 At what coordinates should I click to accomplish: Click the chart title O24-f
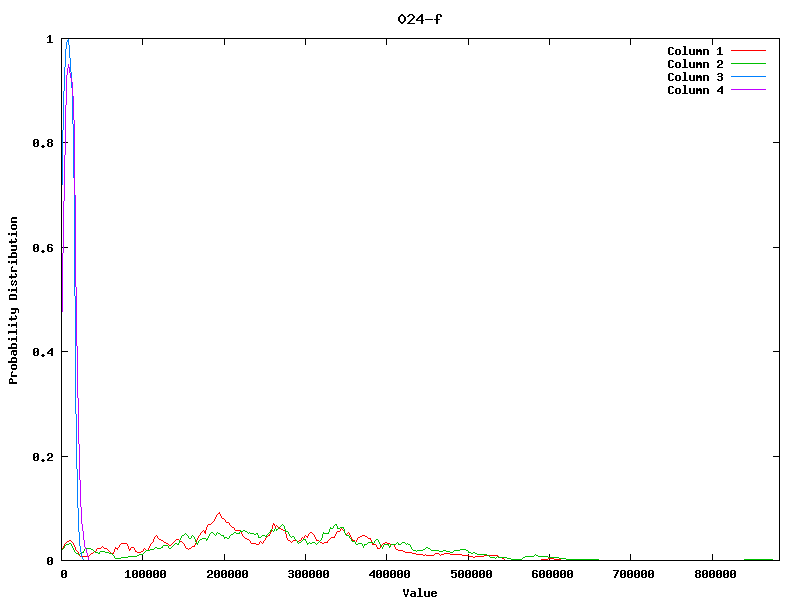(x=419, y=19)
